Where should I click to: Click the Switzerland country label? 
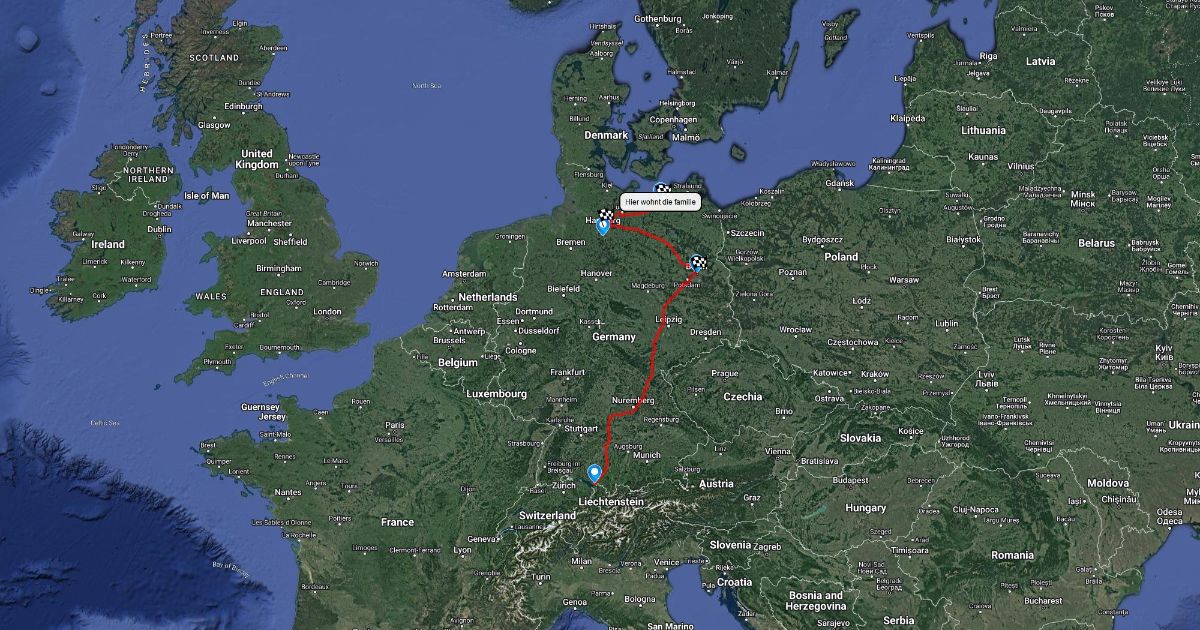pyautogui.click(x=547, y=515)
